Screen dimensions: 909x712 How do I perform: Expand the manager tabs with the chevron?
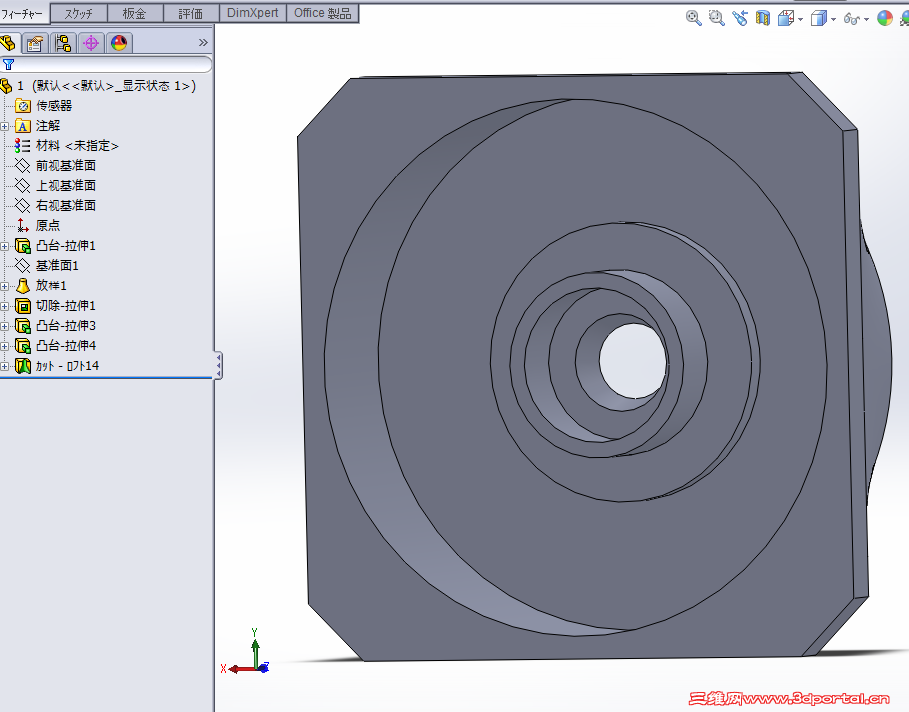coord(203,42)
